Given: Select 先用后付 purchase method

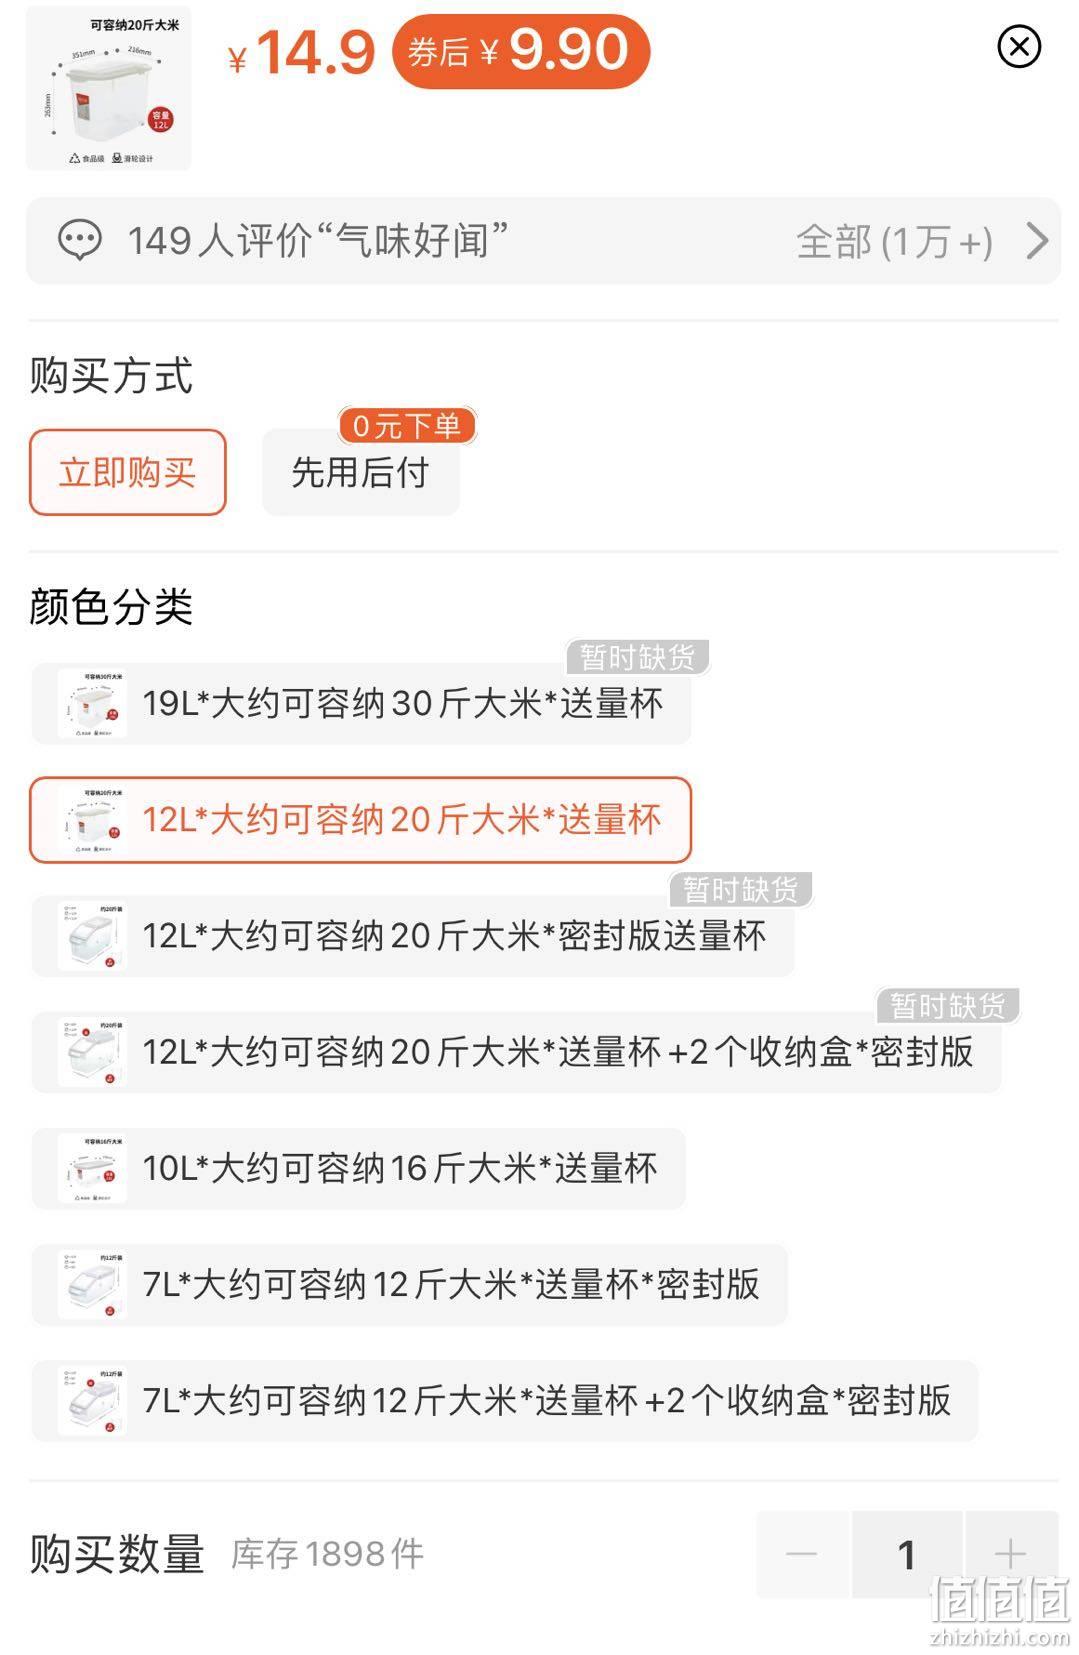Looking at the screenshot, I should (x=361, y=472).
